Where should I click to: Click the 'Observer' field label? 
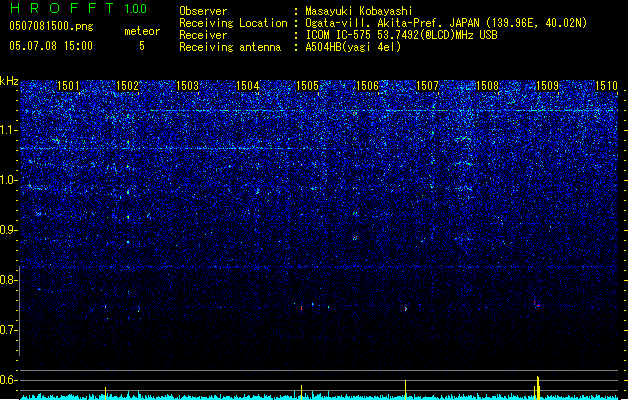pyautogui.click(x=203, y=11)
